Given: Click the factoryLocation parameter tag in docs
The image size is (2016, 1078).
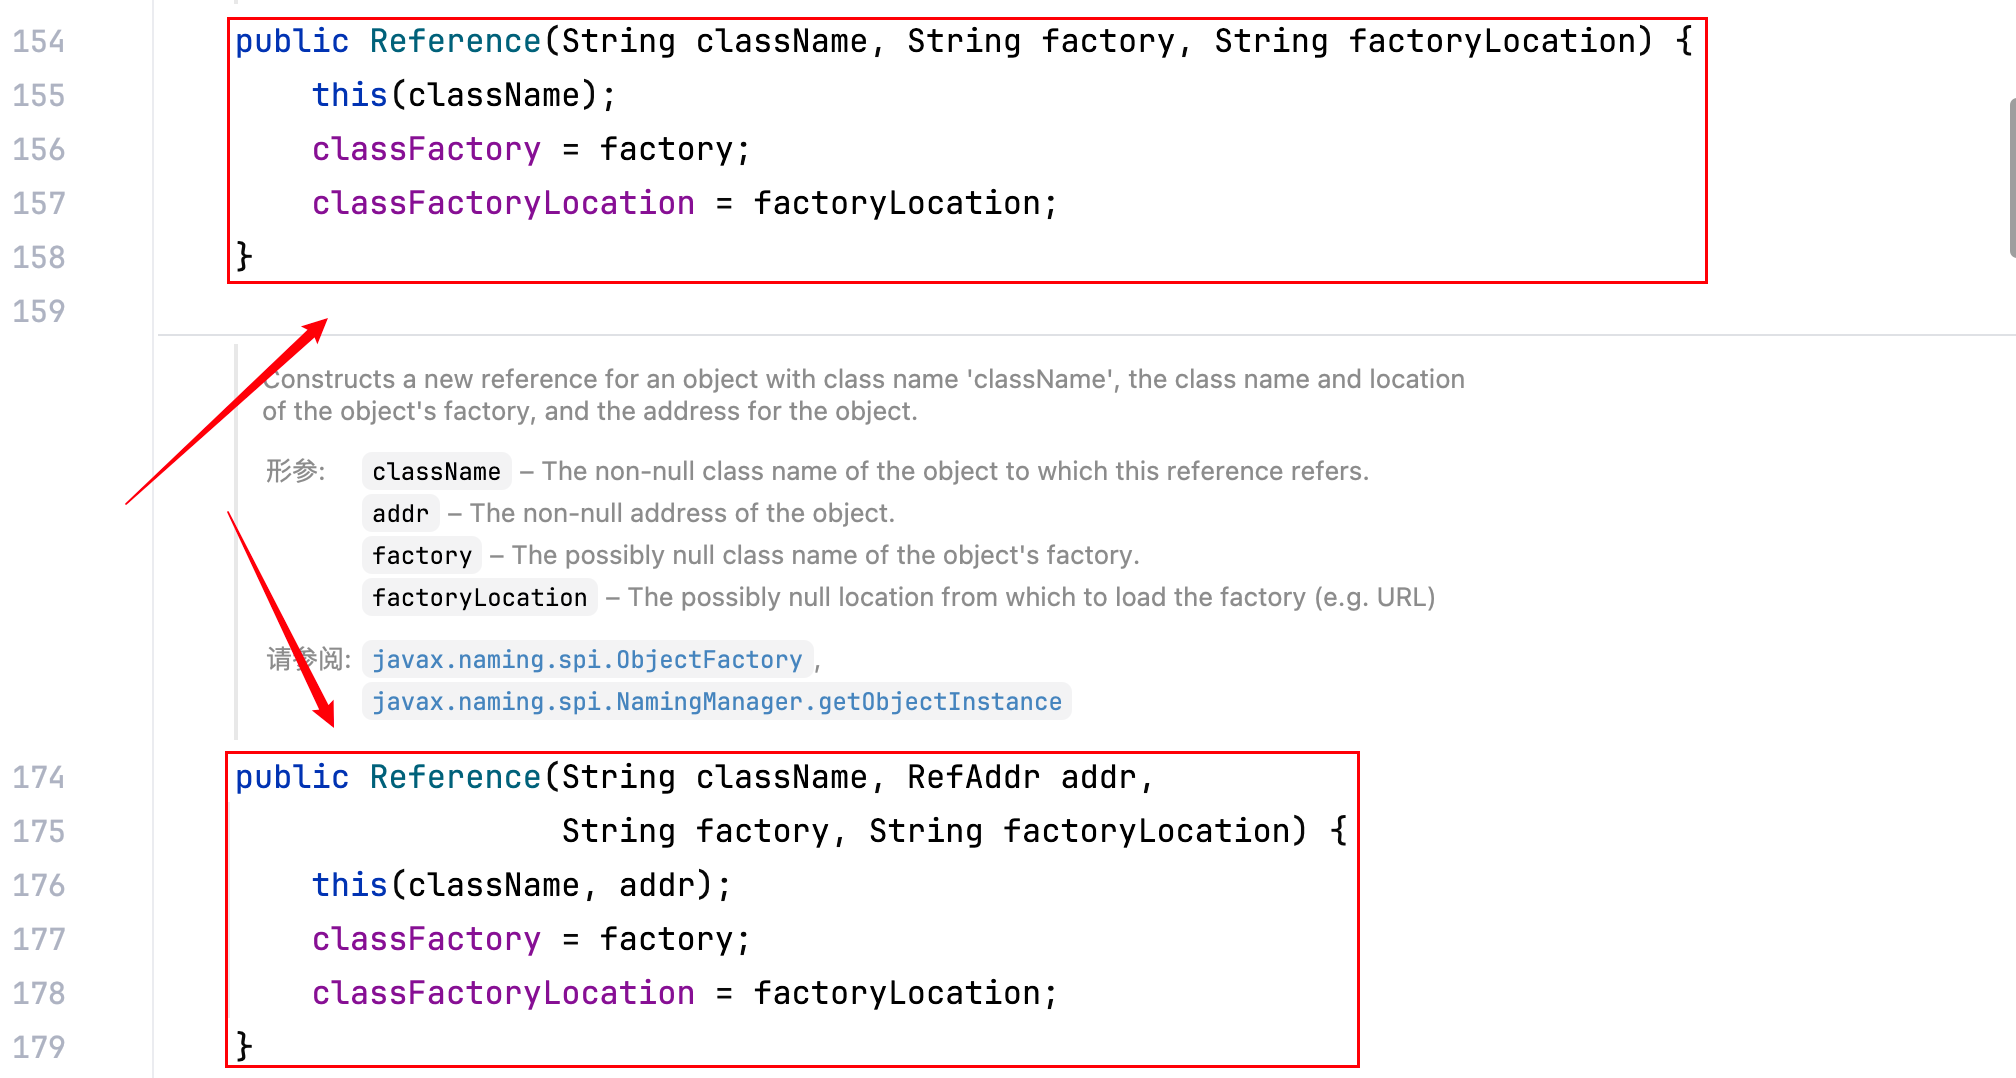Looking at the screenshot, I should coord(479,598).
